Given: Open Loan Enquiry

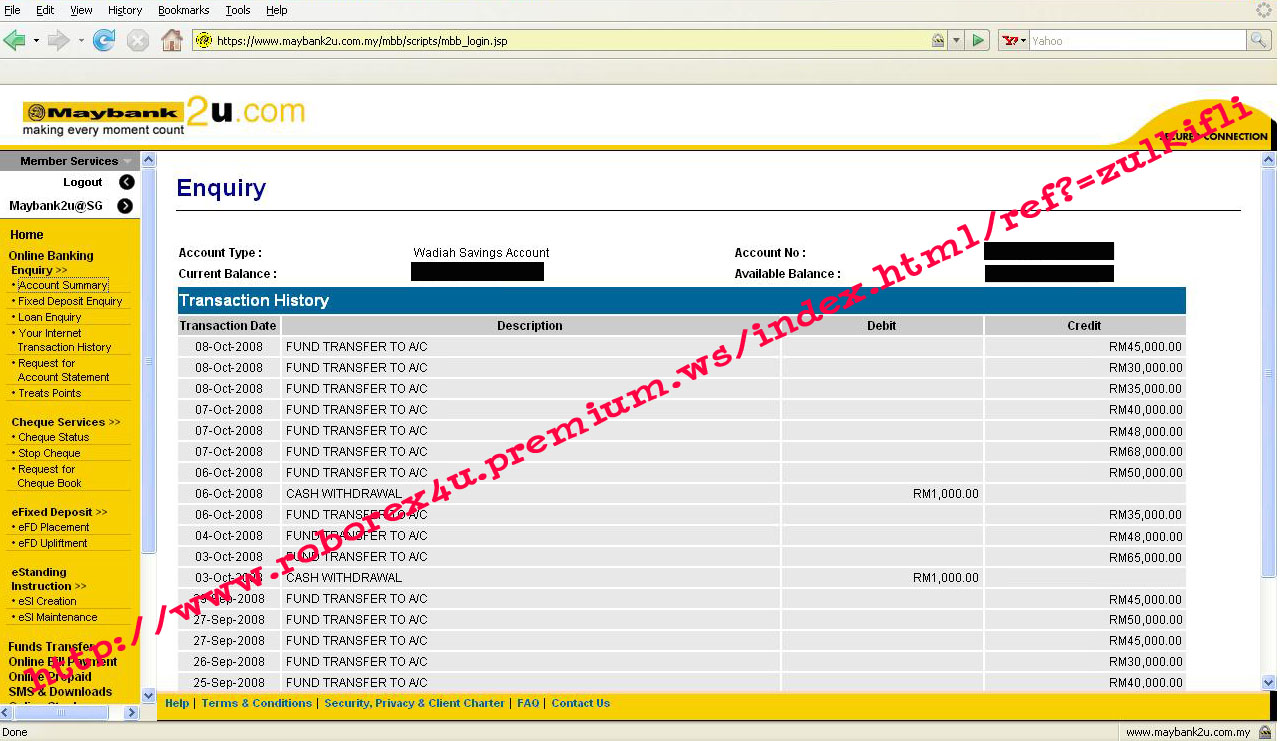Looking at the screenshot, I should (50, 317).
